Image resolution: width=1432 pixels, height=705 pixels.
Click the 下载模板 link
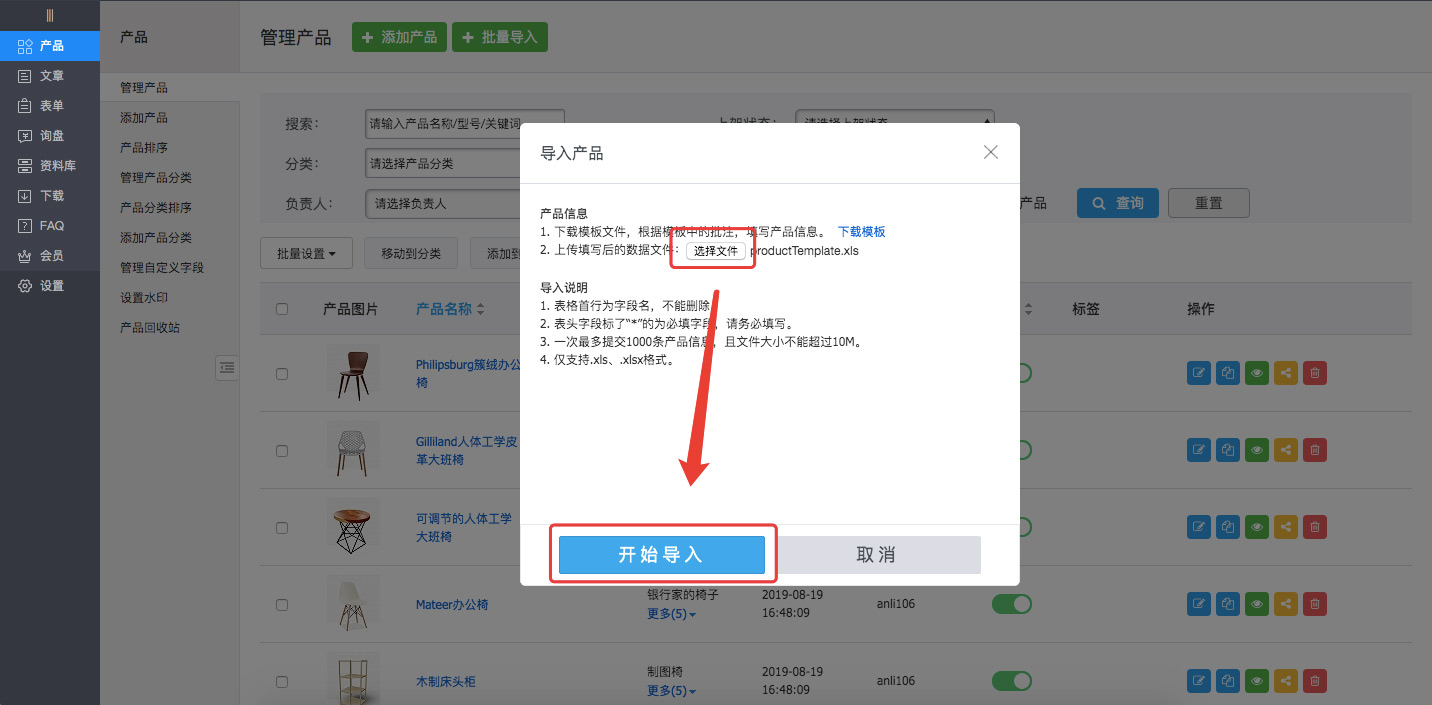tap(861, 231)
